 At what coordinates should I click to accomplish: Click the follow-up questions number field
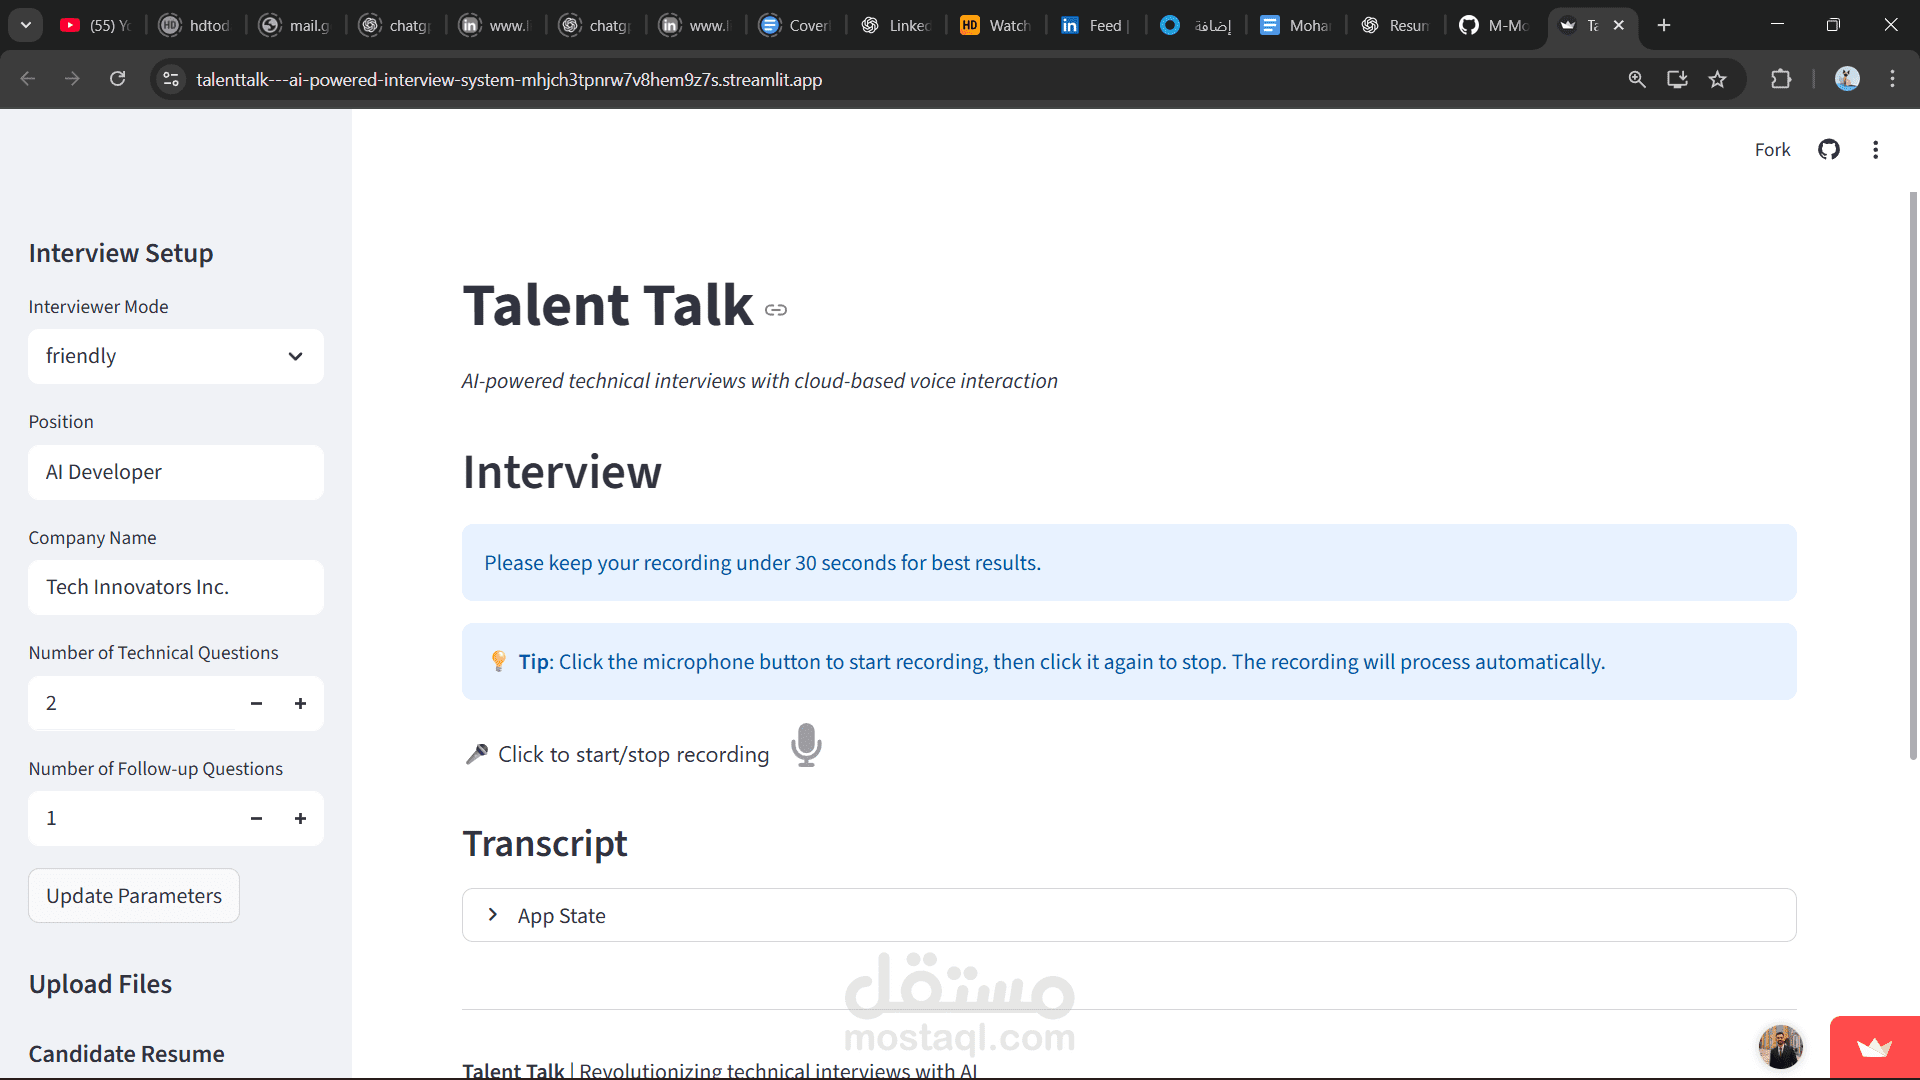[132, 819]
